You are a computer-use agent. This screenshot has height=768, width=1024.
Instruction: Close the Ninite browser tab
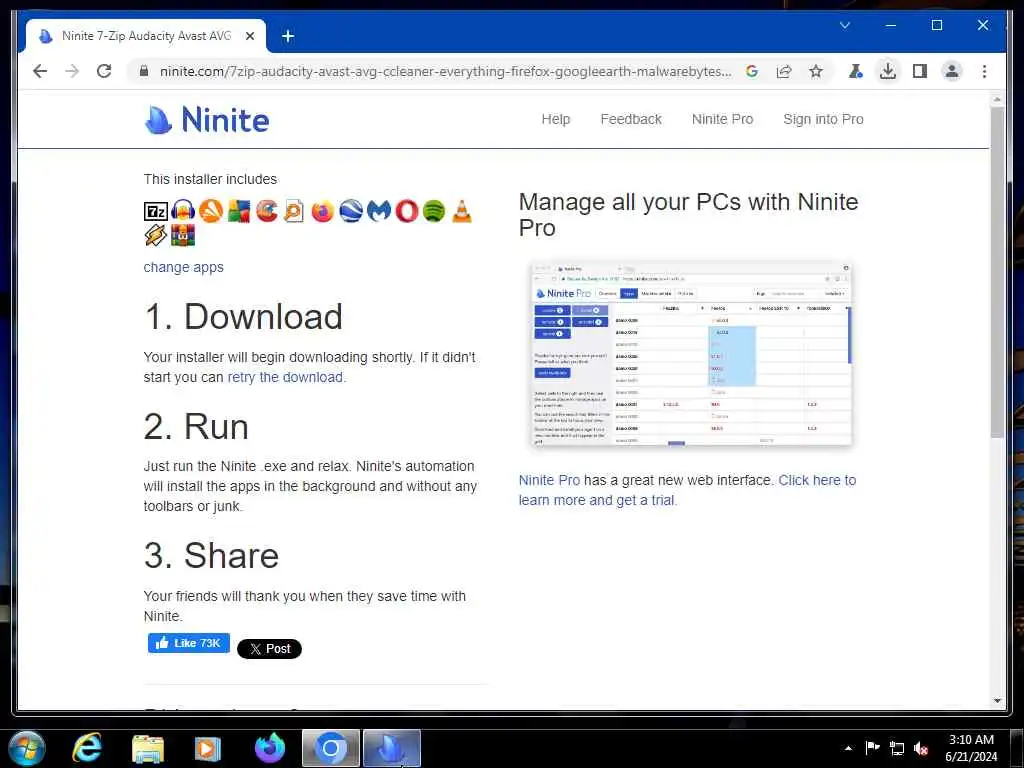point(249,36)
